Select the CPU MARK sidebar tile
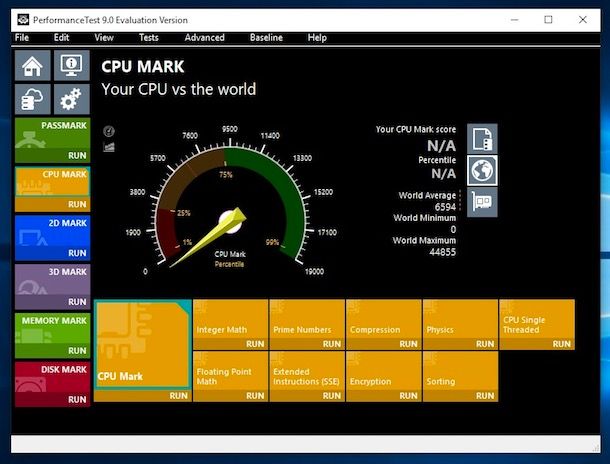This screenshot has height=464, width=610. tap(53, 182)
